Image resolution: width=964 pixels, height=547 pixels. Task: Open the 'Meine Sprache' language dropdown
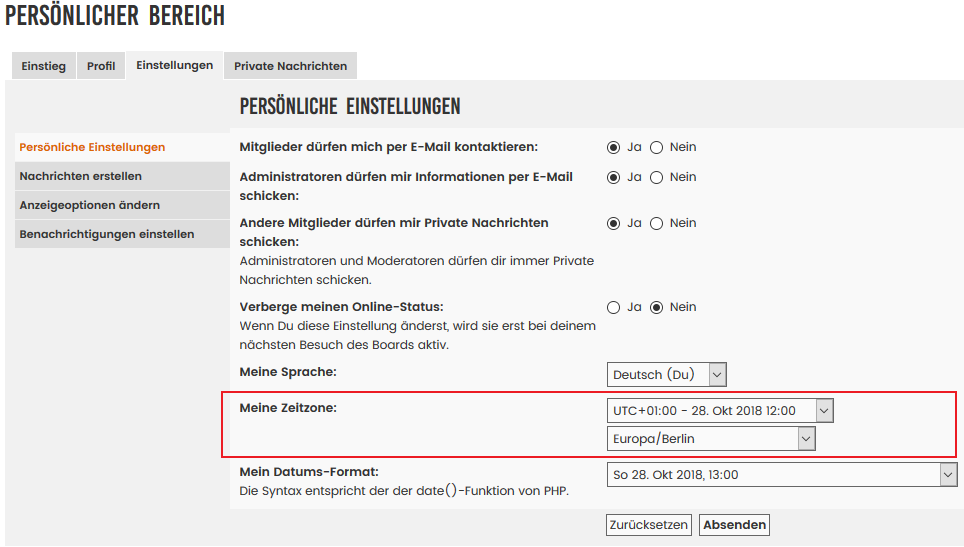pos(666,374)
